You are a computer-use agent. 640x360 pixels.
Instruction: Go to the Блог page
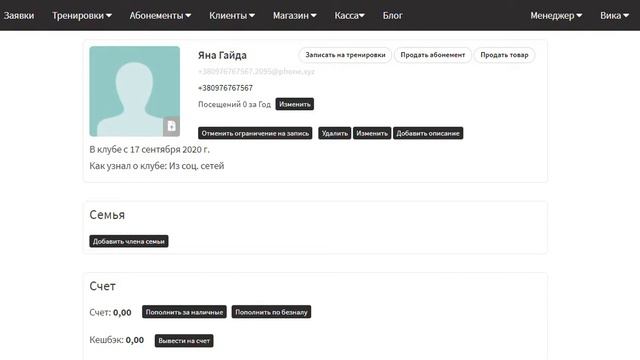(x=392, y=16)
